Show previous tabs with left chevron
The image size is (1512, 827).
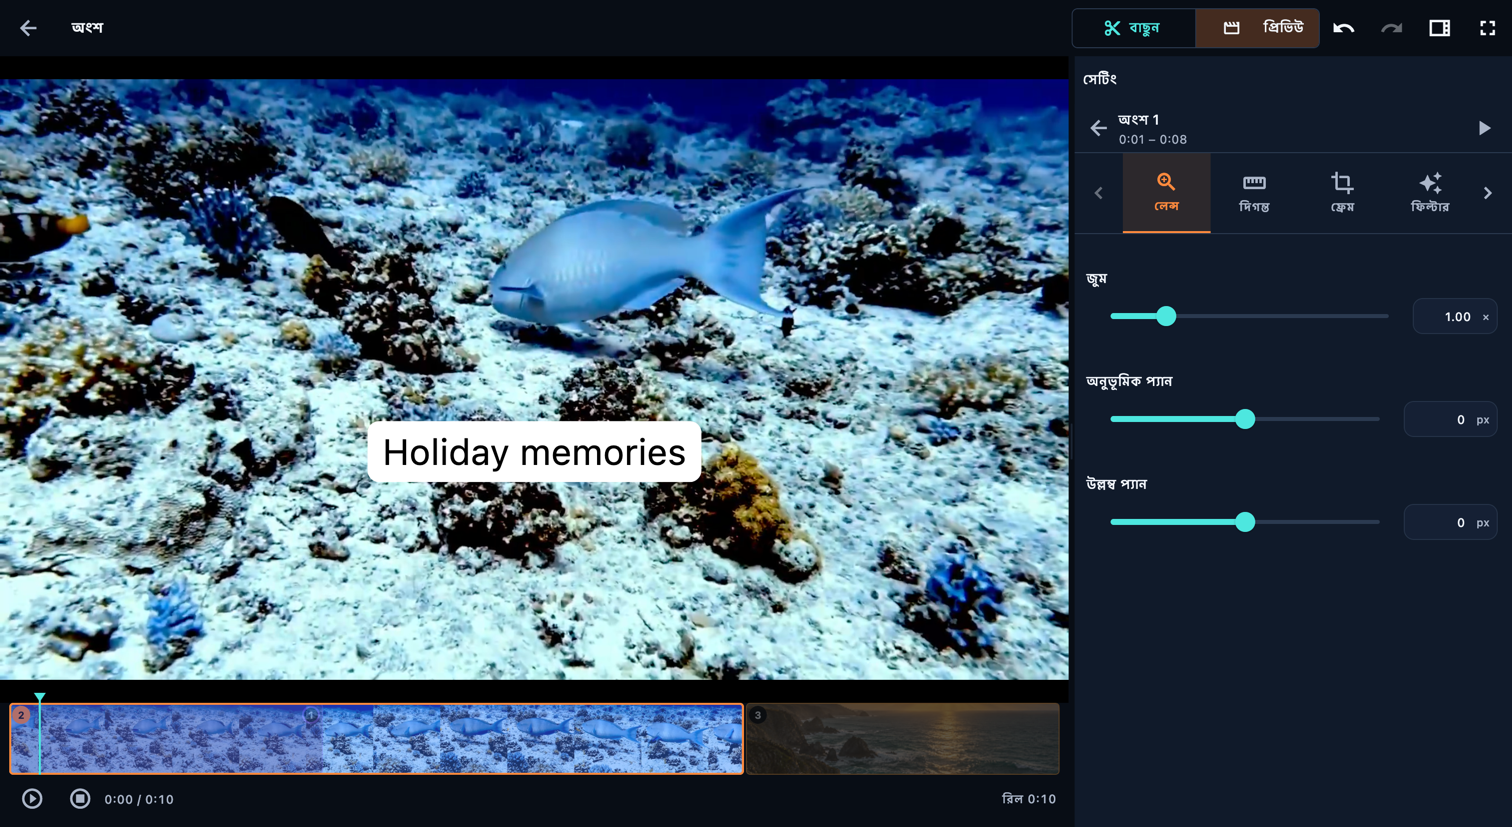[1098, 193]
